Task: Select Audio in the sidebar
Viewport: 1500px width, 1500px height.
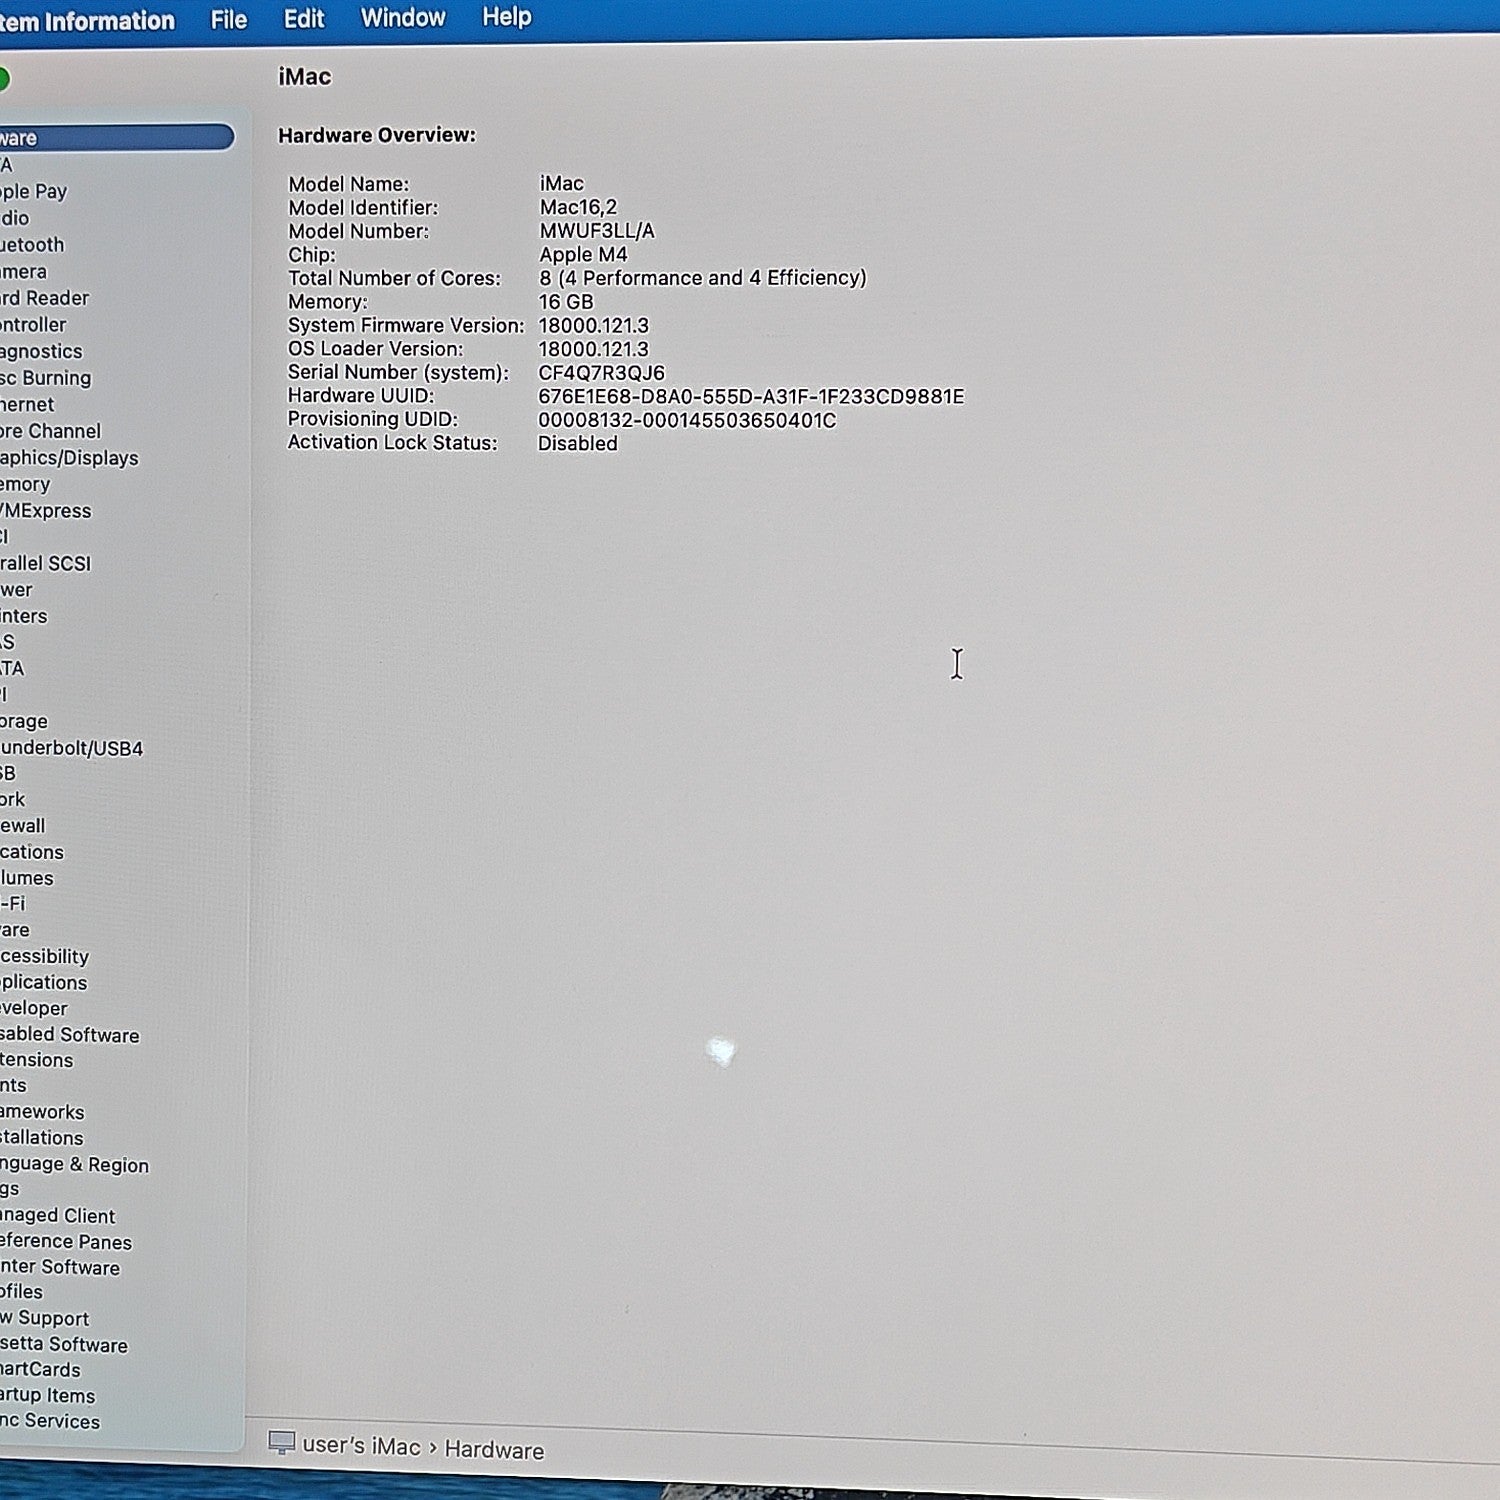Action: tap(15, 218)
